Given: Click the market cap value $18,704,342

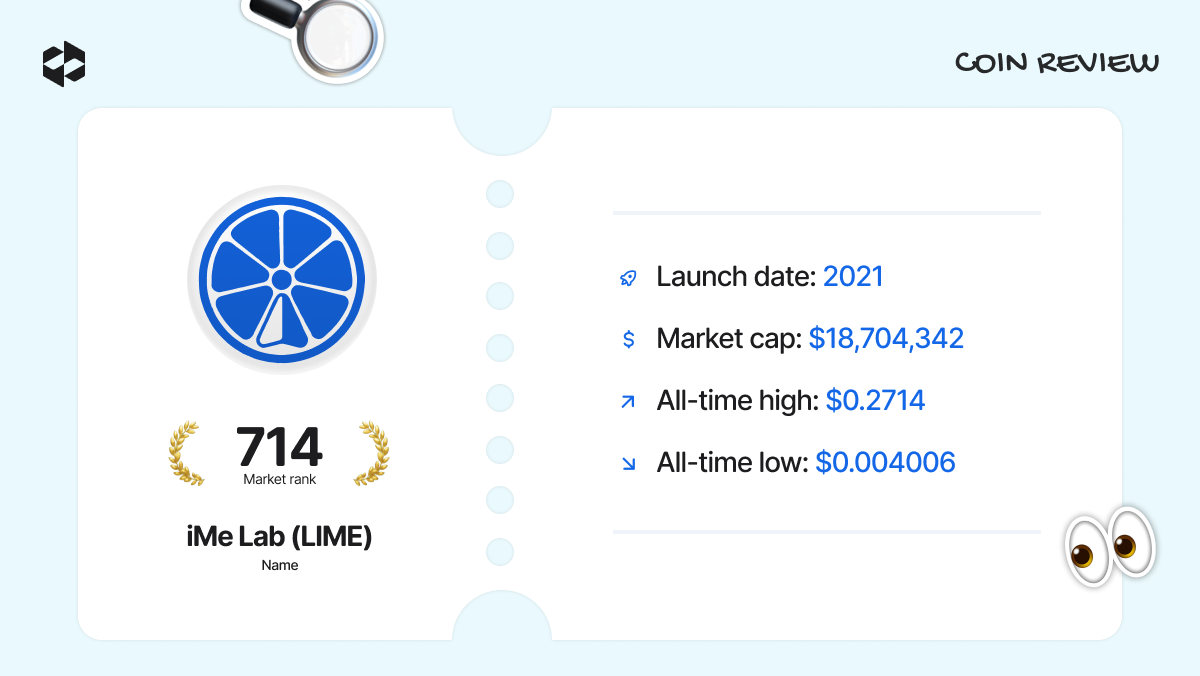Looking at the screenshot, I should (x=886, y=339).
